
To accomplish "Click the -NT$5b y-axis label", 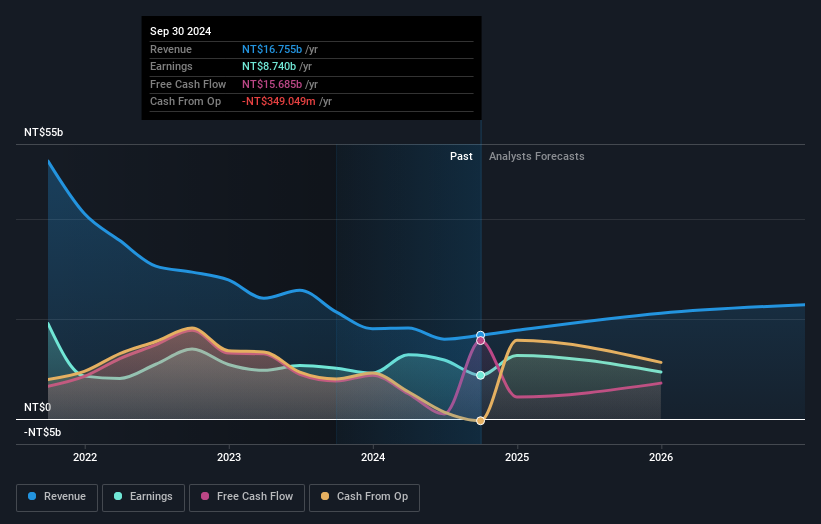I will click(42, 432).
